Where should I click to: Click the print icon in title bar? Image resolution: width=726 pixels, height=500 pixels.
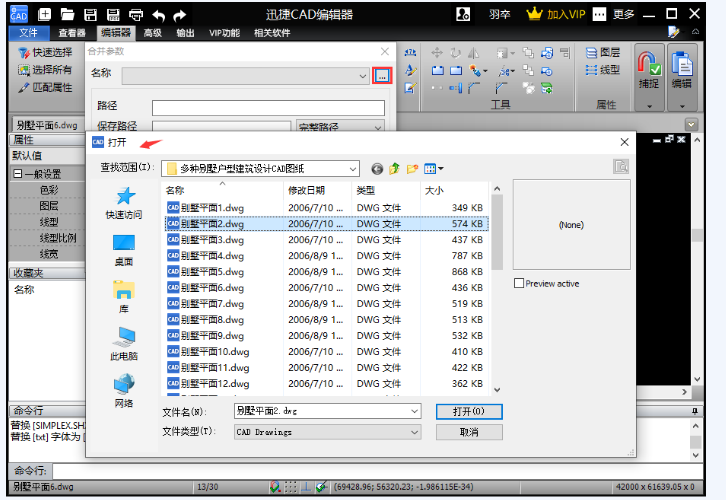[x=136, y=15]
